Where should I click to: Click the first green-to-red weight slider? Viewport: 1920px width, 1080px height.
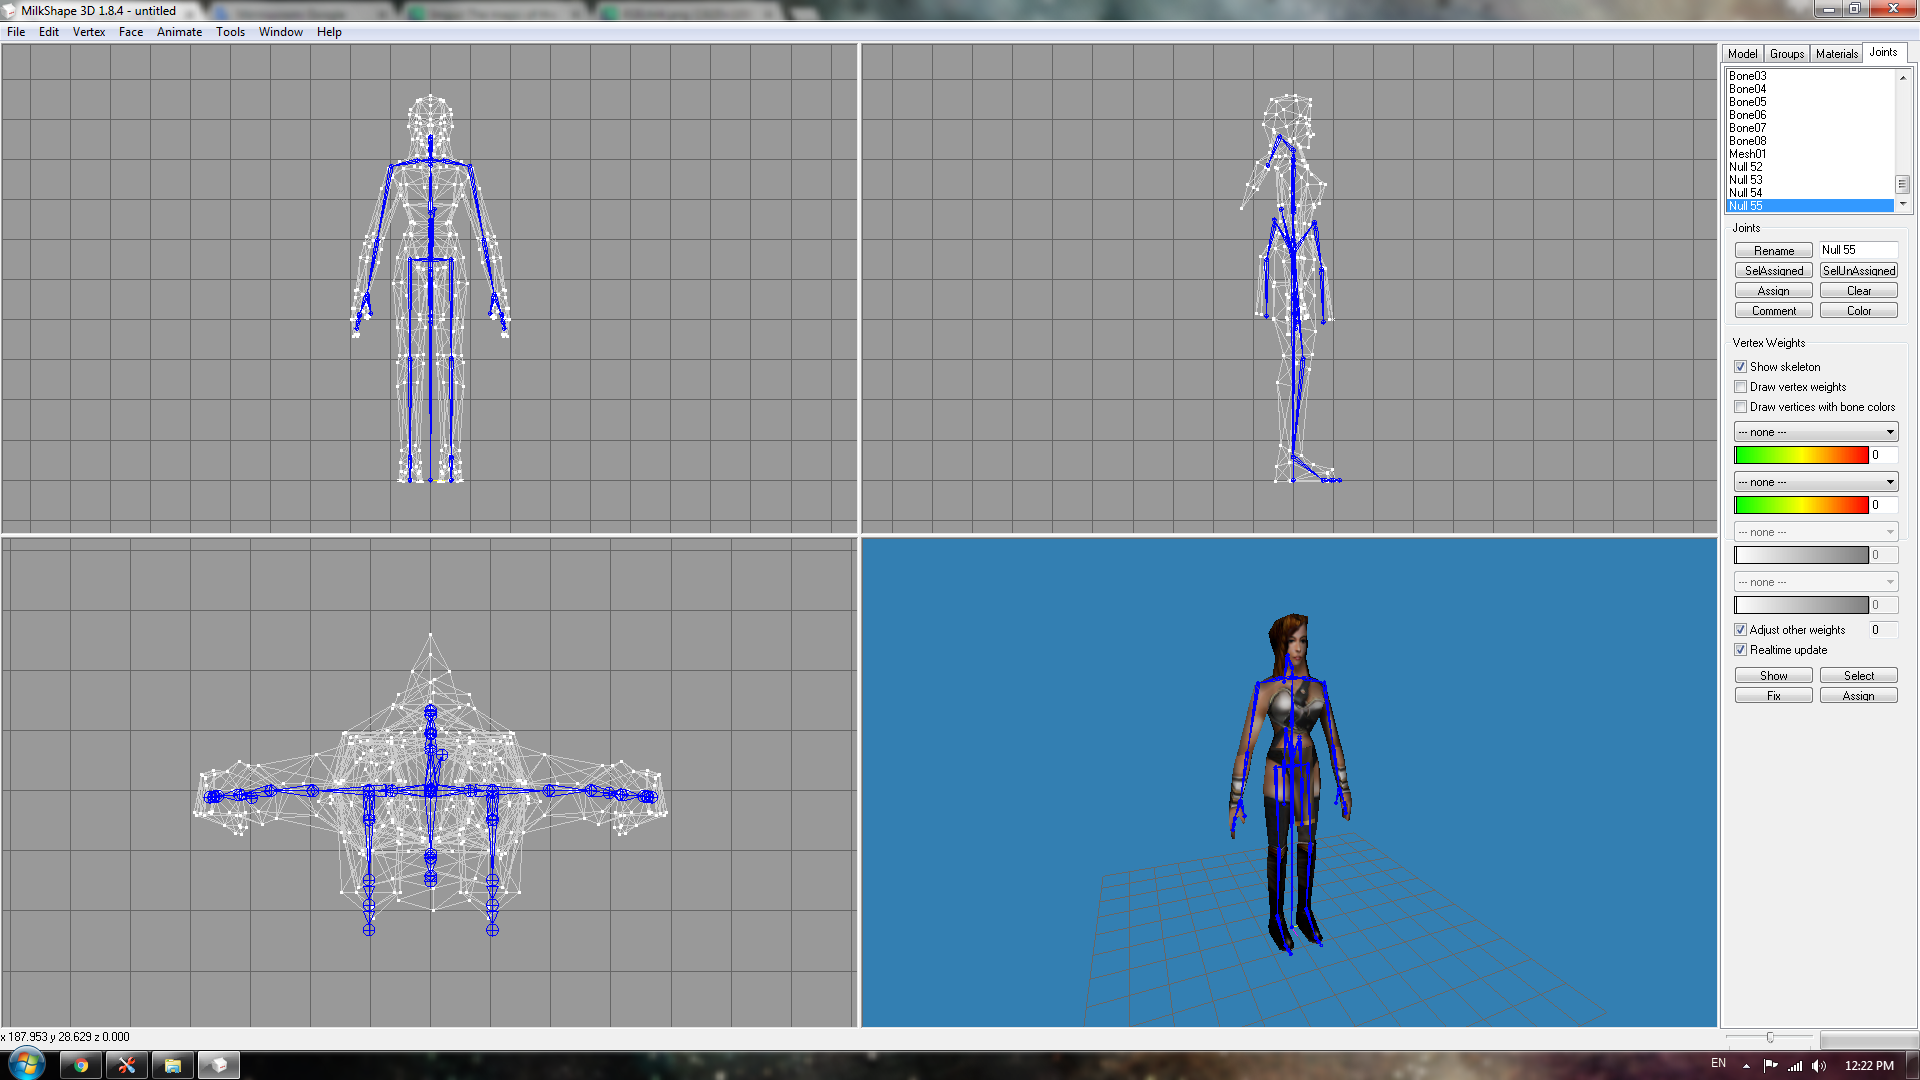pos(1801,455)
